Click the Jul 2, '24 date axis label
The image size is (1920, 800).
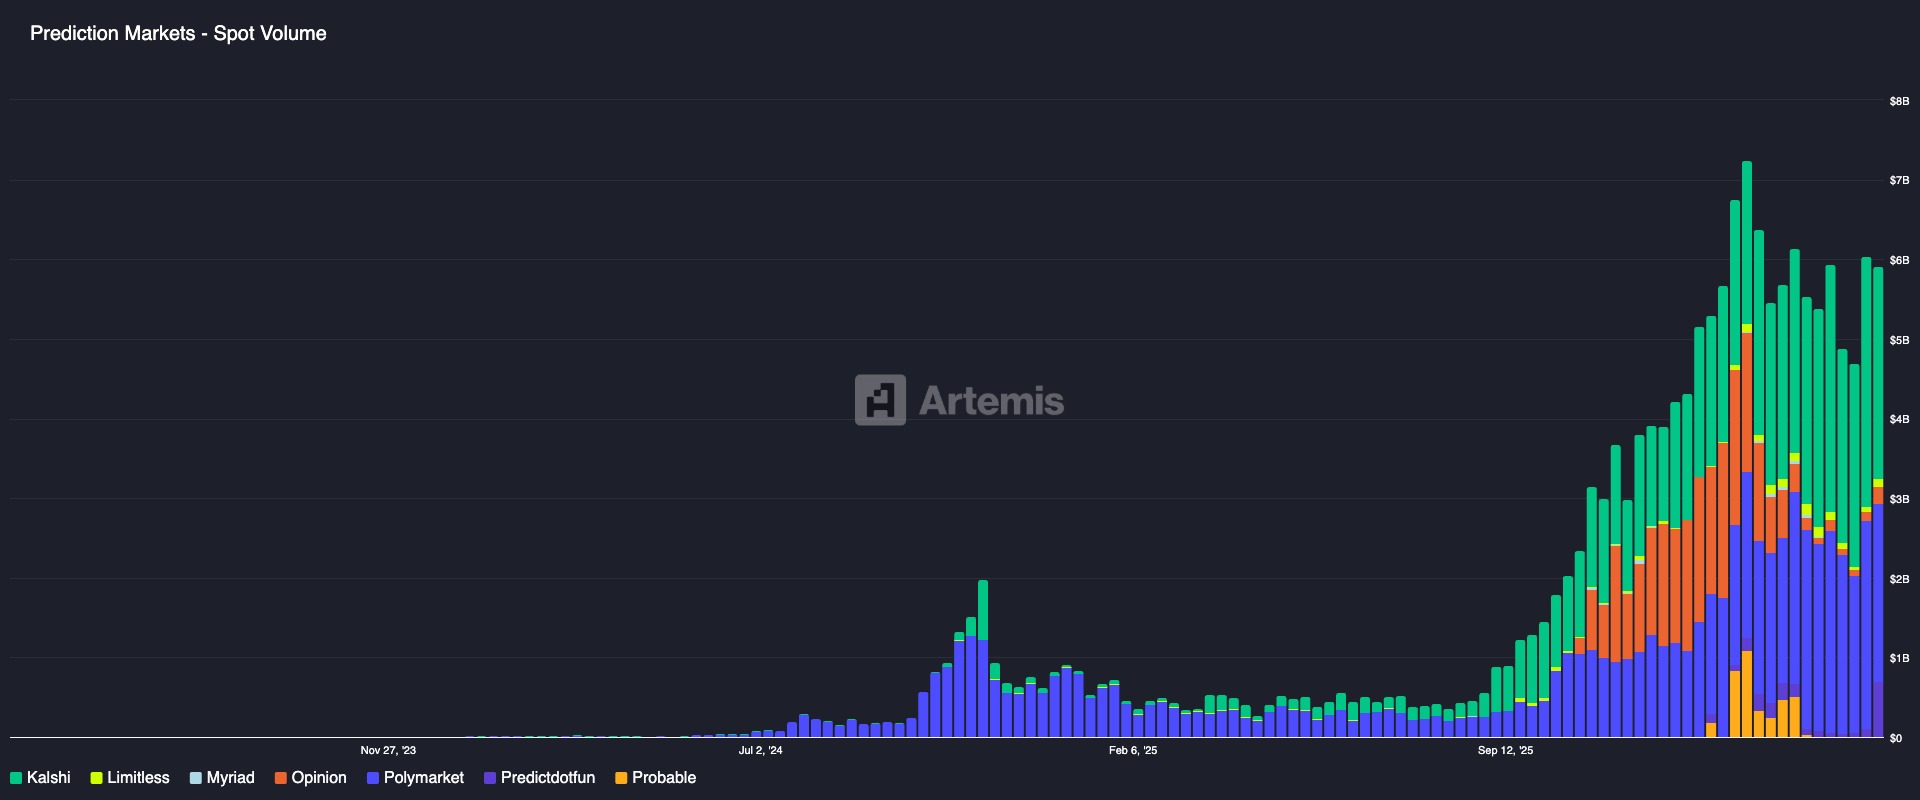pos(760,750)
